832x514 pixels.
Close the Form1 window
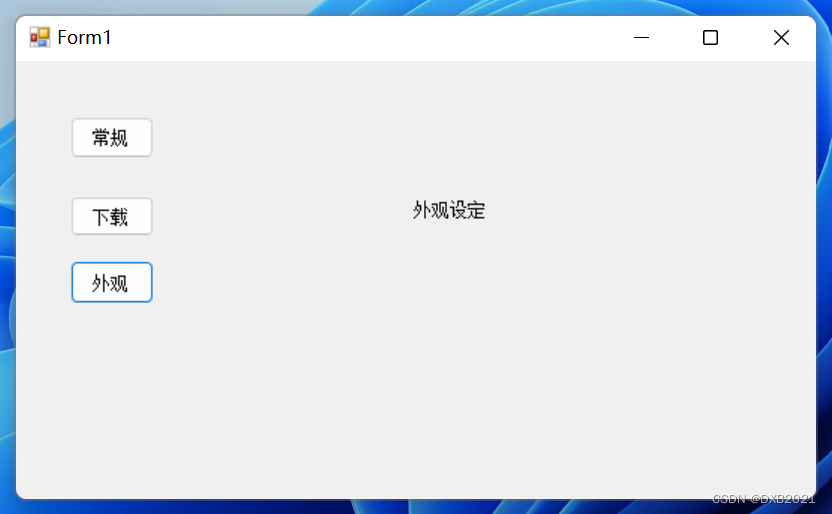[781, 38]
